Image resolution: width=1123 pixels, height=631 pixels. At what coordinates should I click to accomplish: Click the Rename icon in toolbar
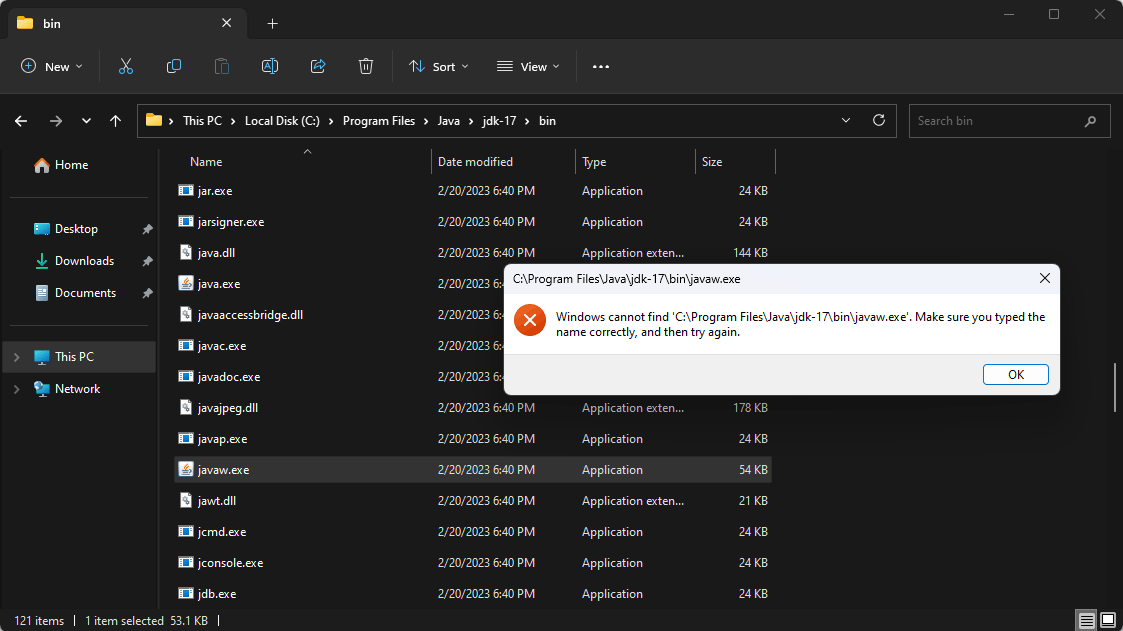pos(270,66)
